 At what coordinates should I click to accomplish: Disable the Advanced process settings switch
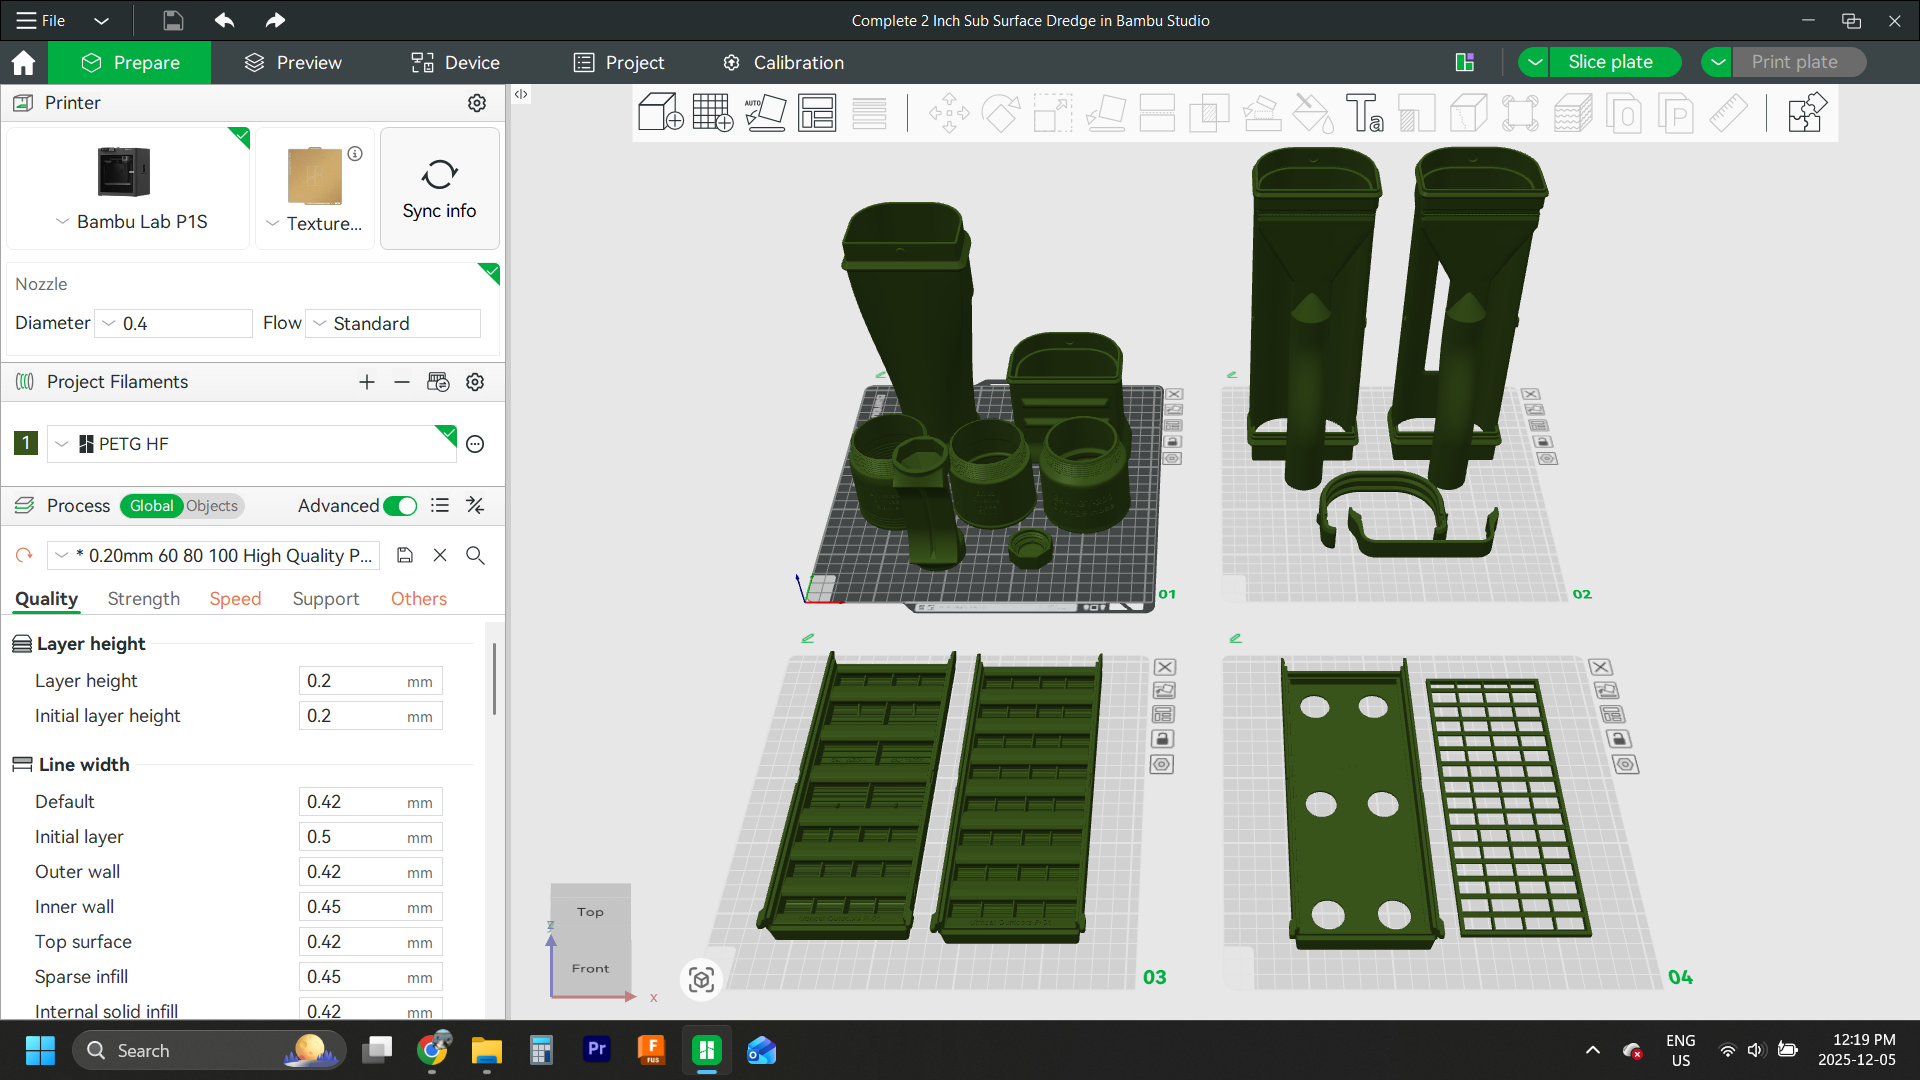(x=399, y=506)
